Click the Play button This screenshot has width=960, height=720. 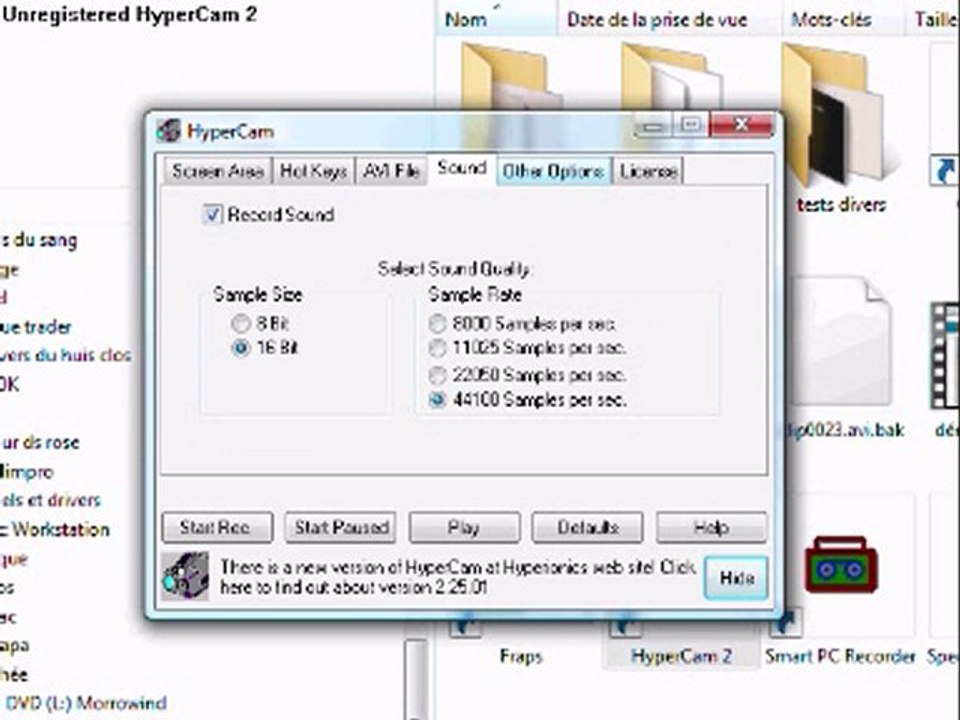pyautogui.click(x=464, y=527)
